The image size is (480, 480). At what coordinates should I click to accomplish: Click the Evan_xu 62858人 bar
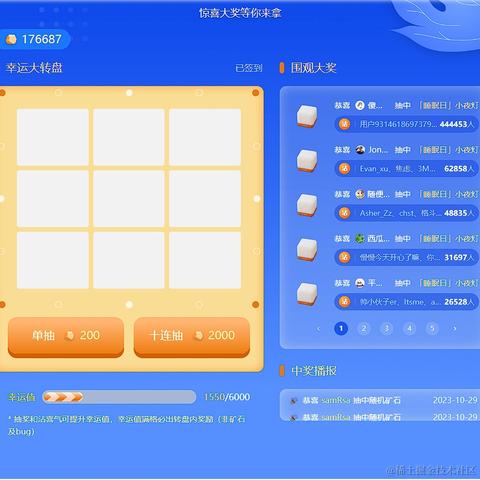point(406,168)
